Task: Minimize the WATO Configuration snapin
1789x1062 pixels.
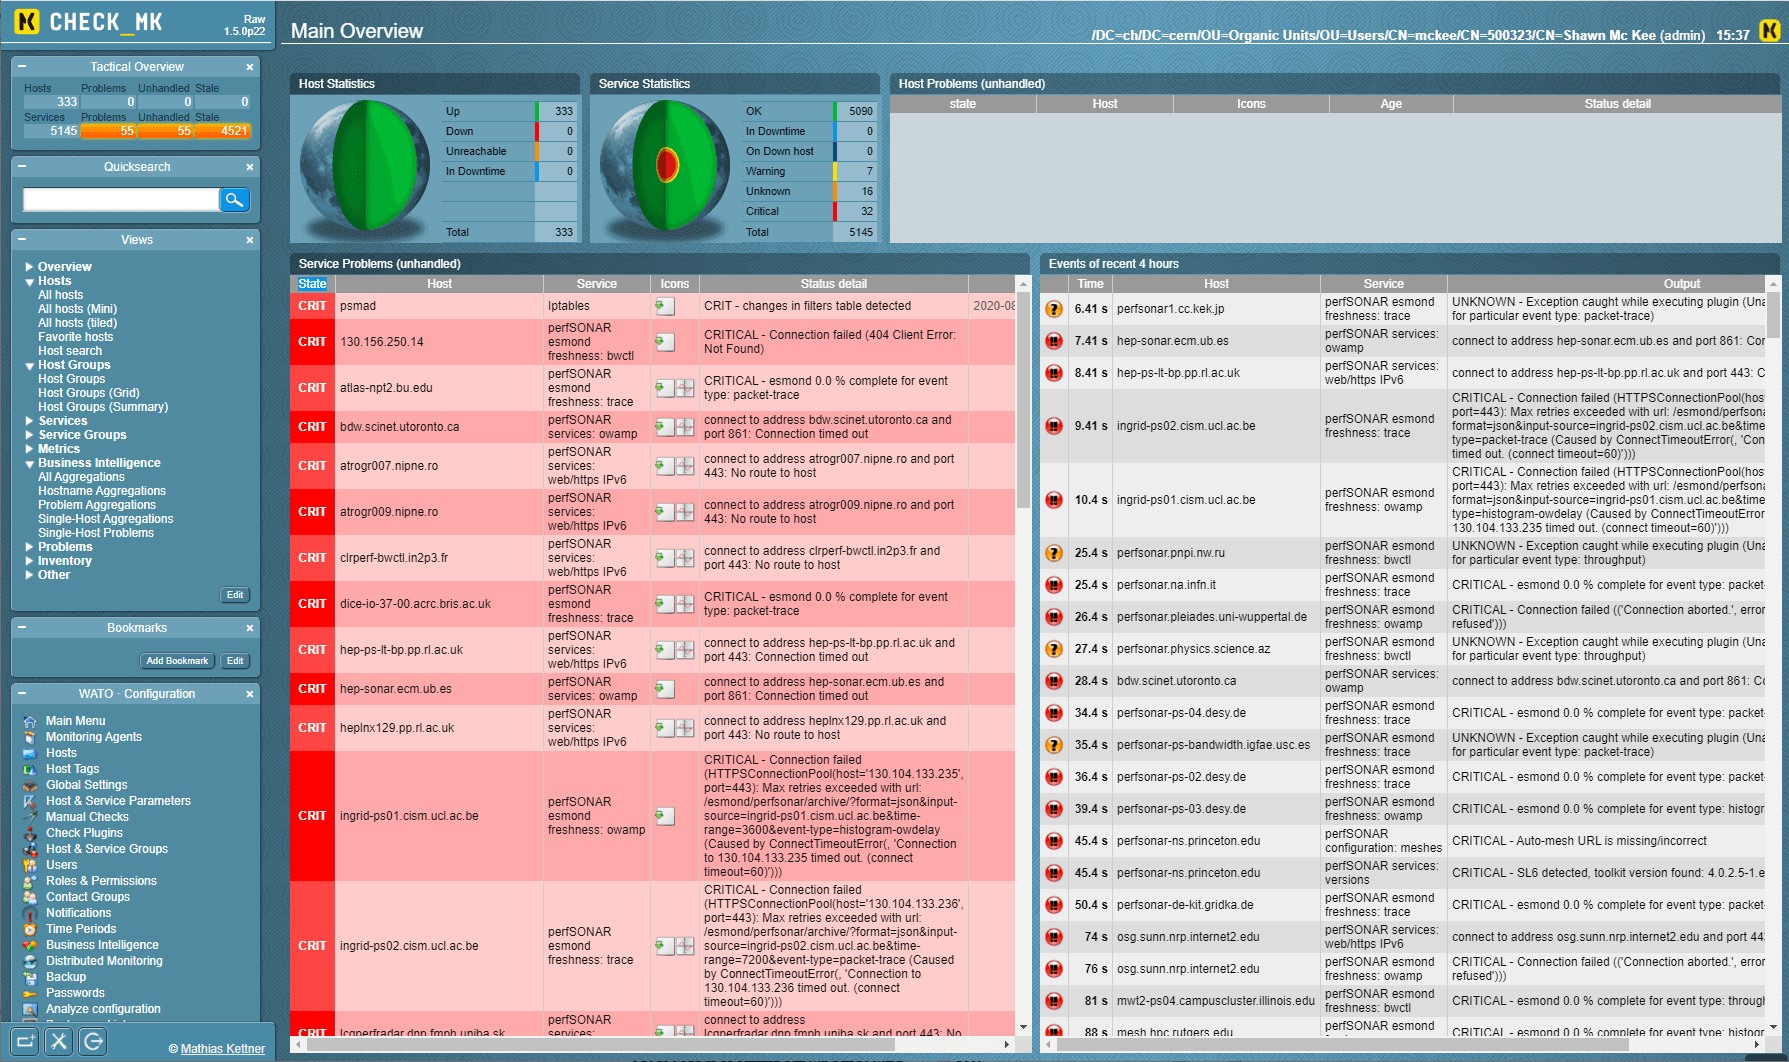Action: 22,694
